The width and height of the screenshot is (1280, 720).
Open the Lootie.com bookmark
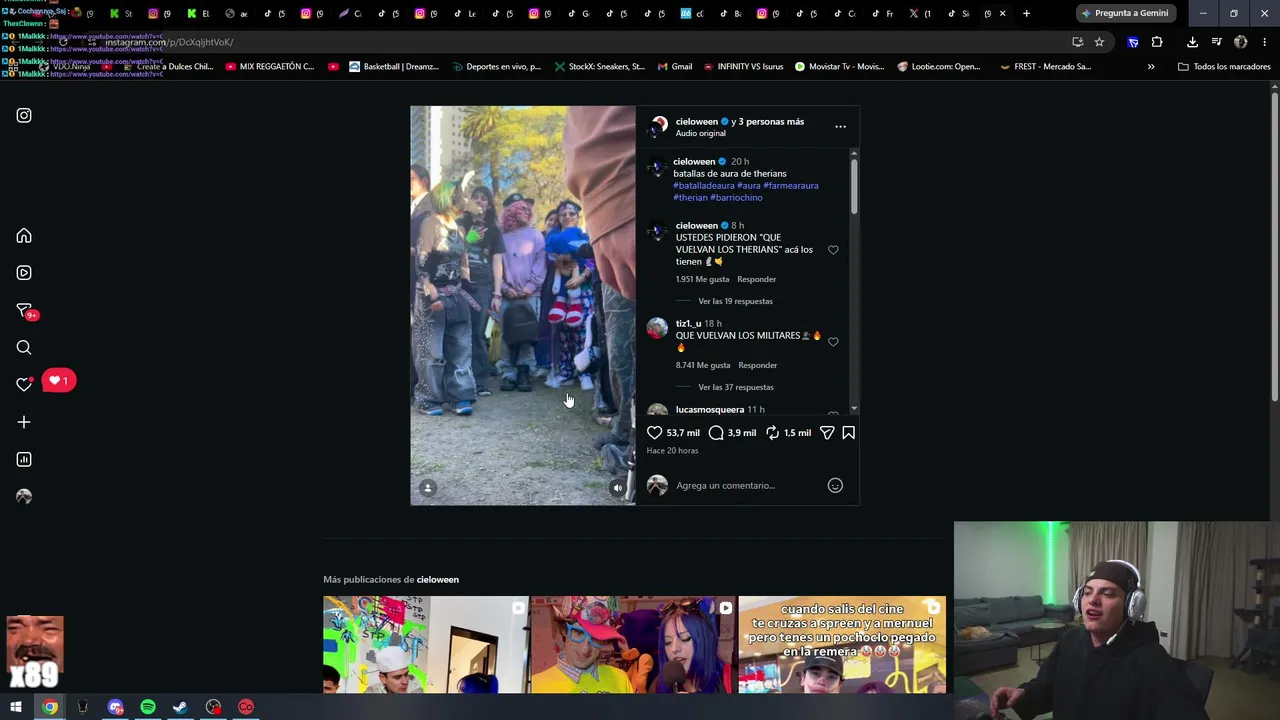click(x=939, y=67)
